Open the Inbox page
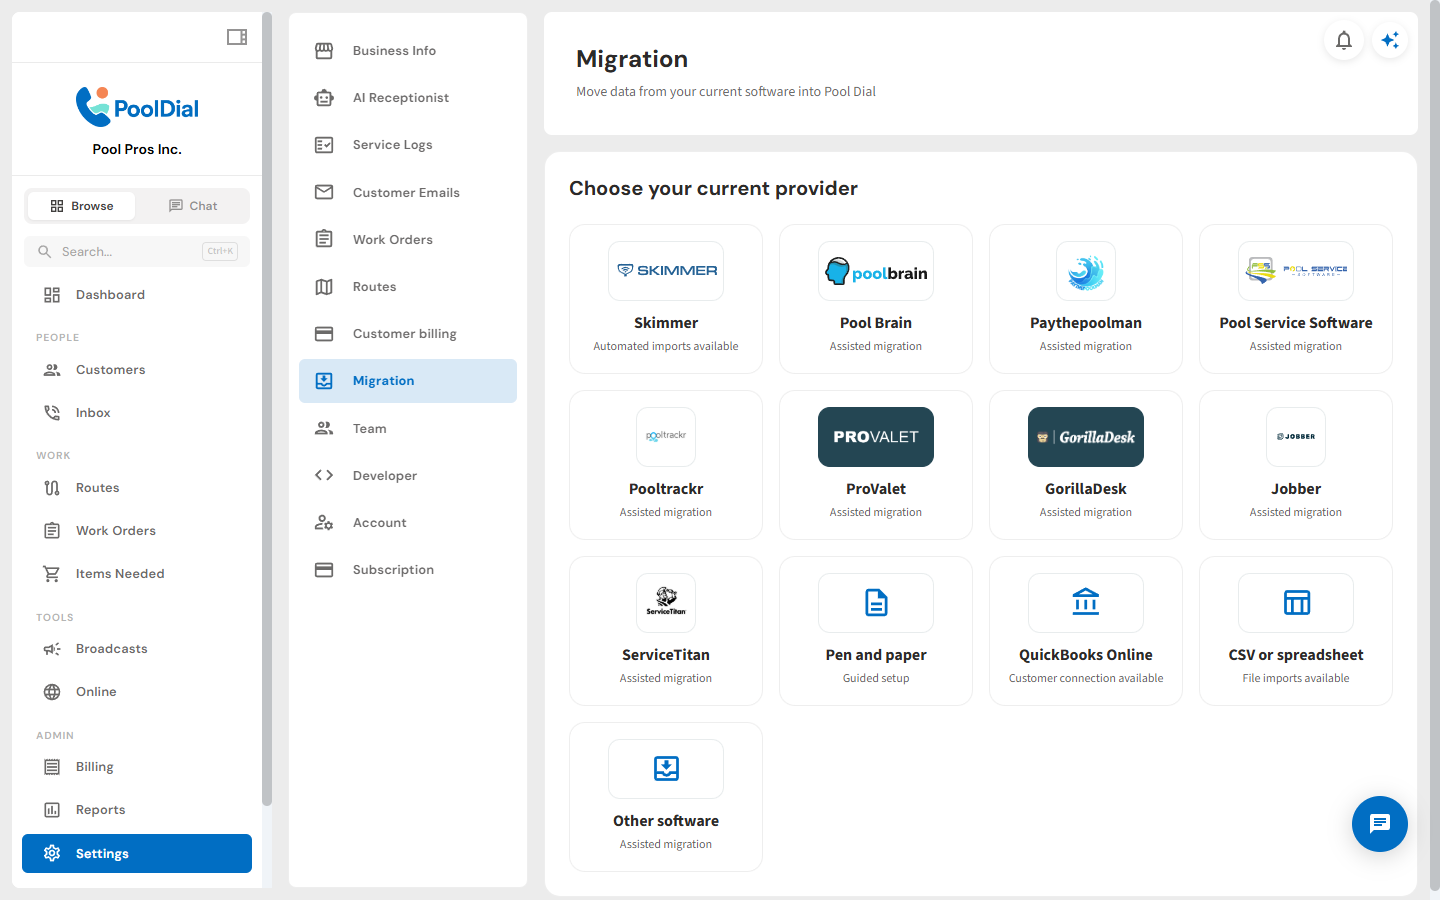Viewport: 1440px width, 900px height. click(137, 413)
